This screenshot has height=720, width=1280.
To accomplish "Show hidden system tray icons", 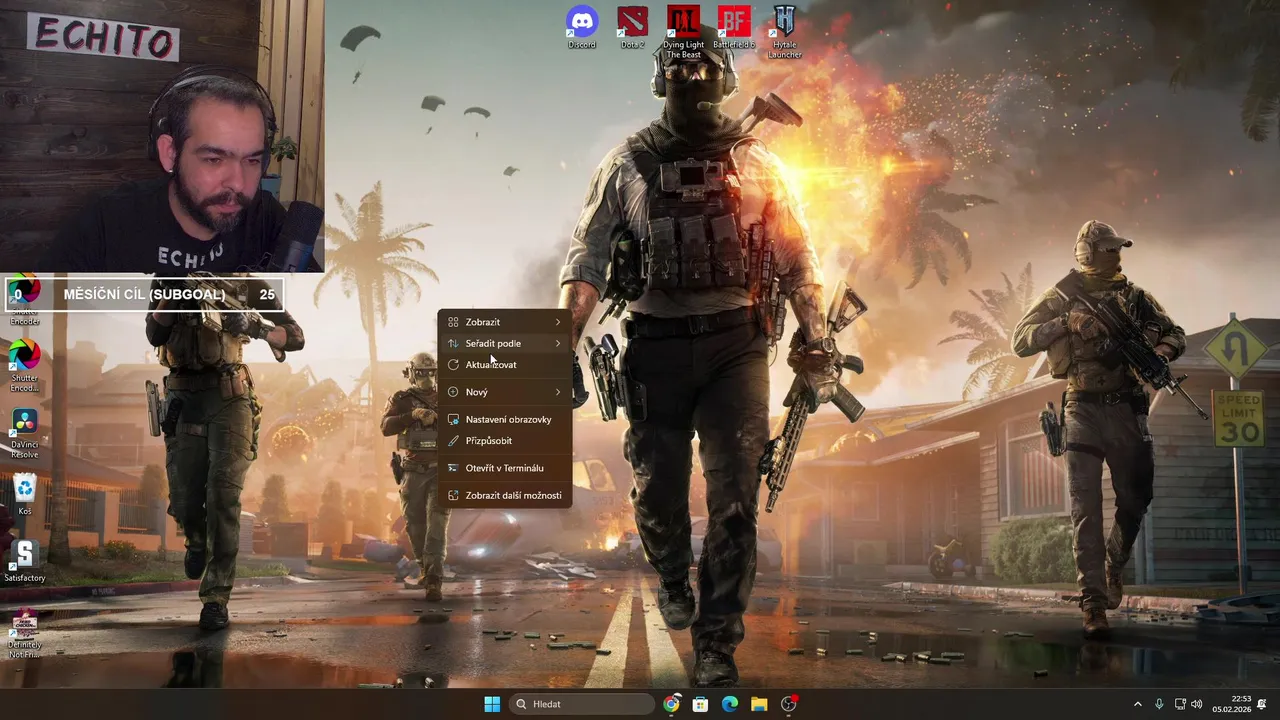I will coord(1137,704).
